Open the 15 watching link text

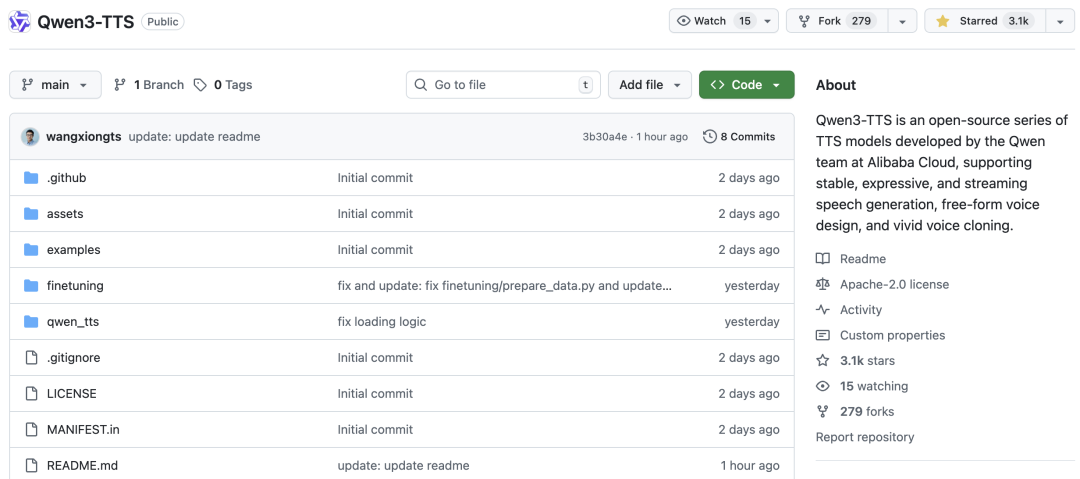(x=874, y=386)
